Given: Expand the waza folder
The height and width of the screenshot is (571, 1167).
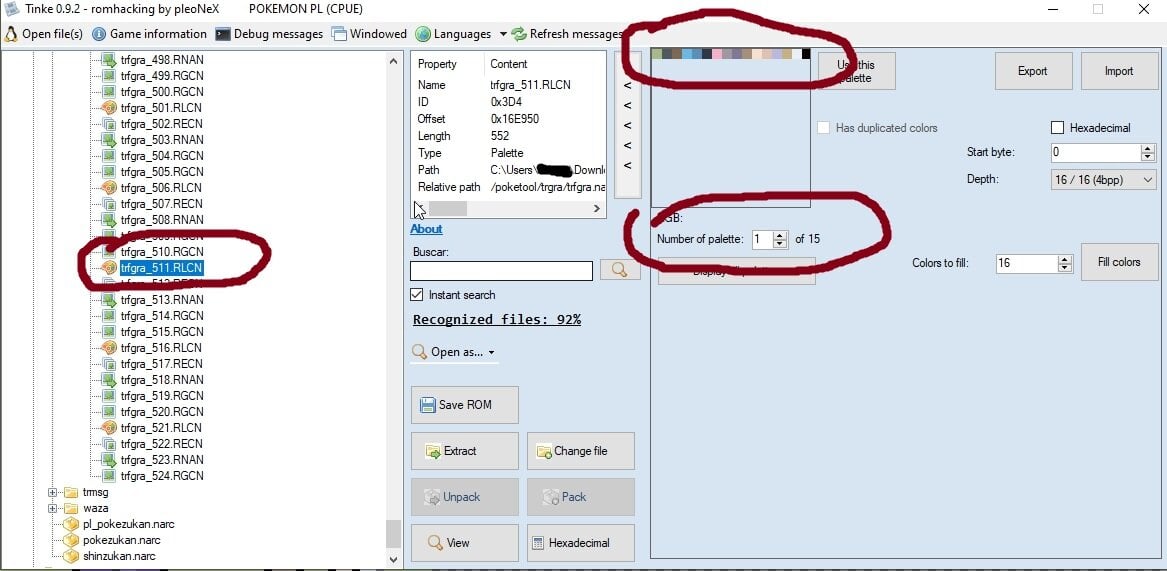Looking at the screenshot, I should tap(53, 508).
